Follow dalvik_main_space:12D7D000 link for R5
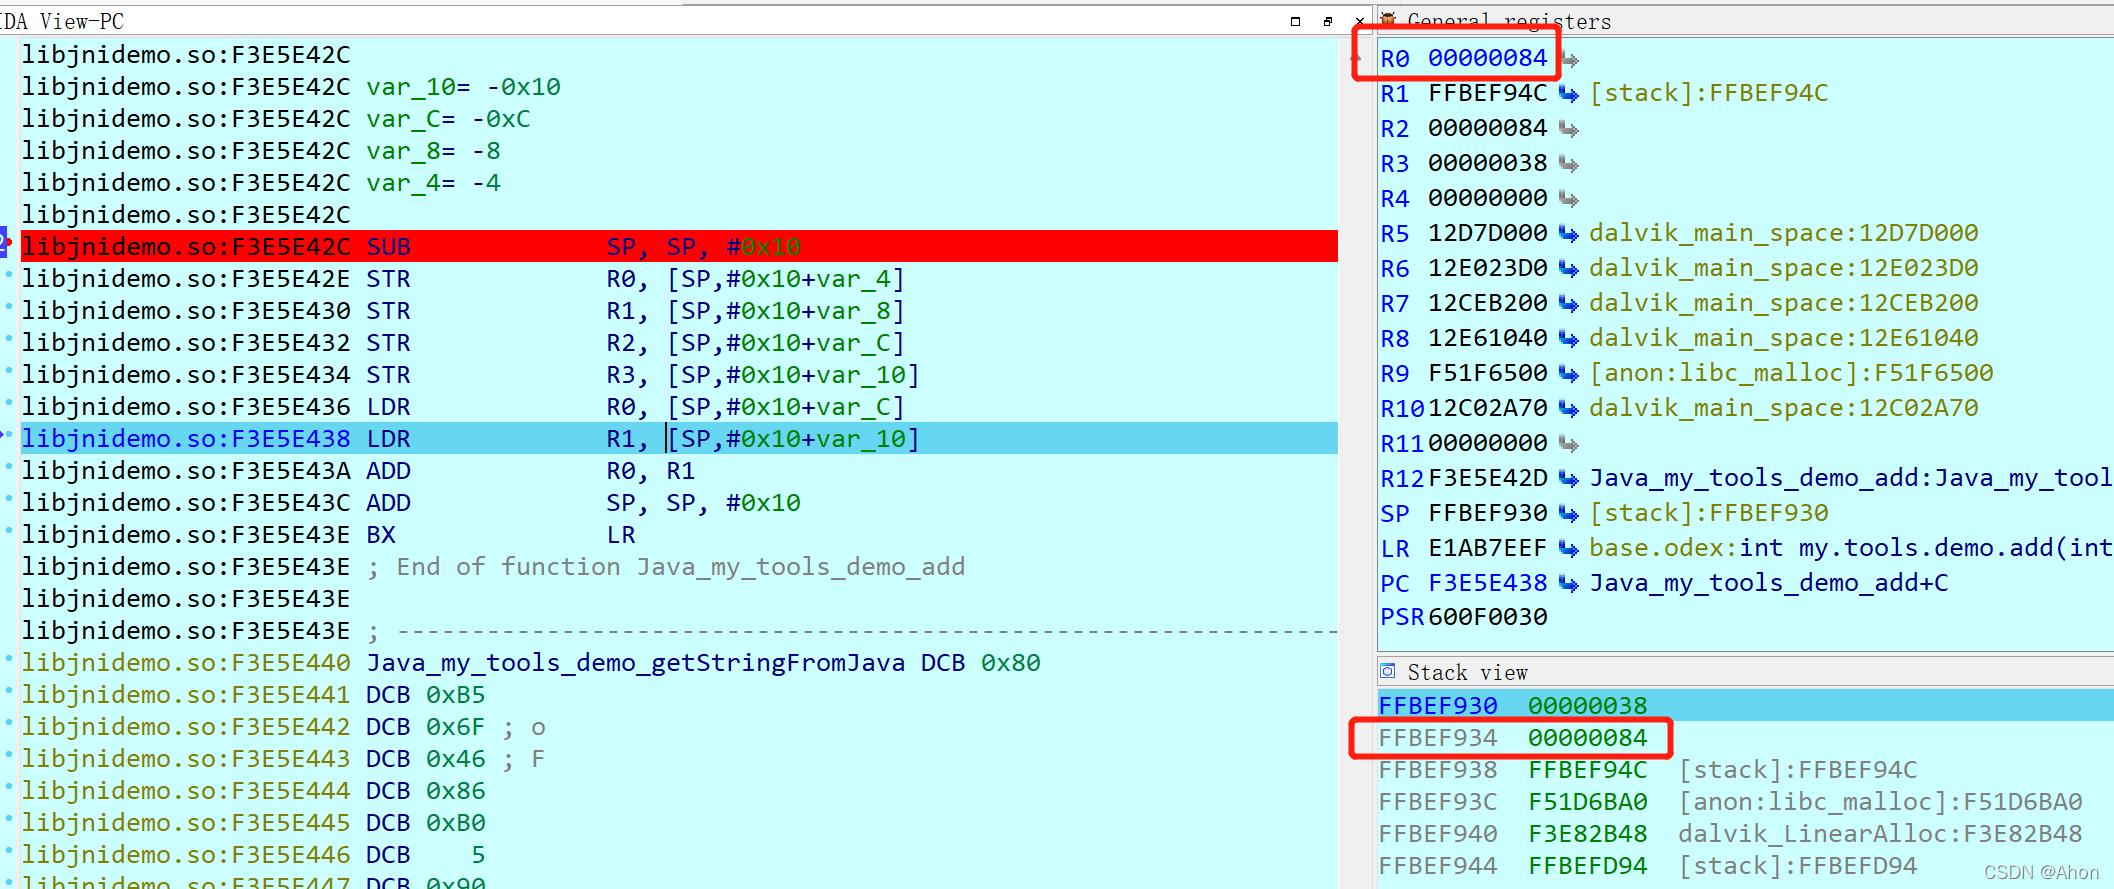 pos(1783,234)
